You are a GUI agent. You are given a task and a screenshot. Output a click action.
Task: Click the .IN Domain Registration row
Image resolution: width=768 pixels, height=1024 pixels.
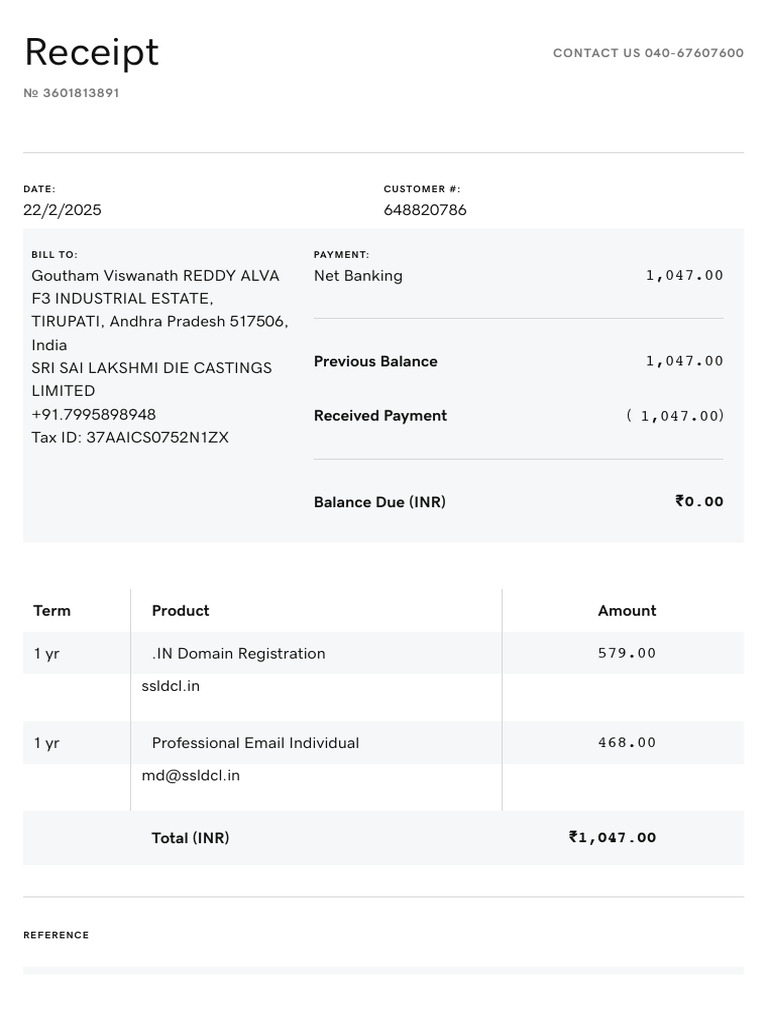(x=238, y=653)
